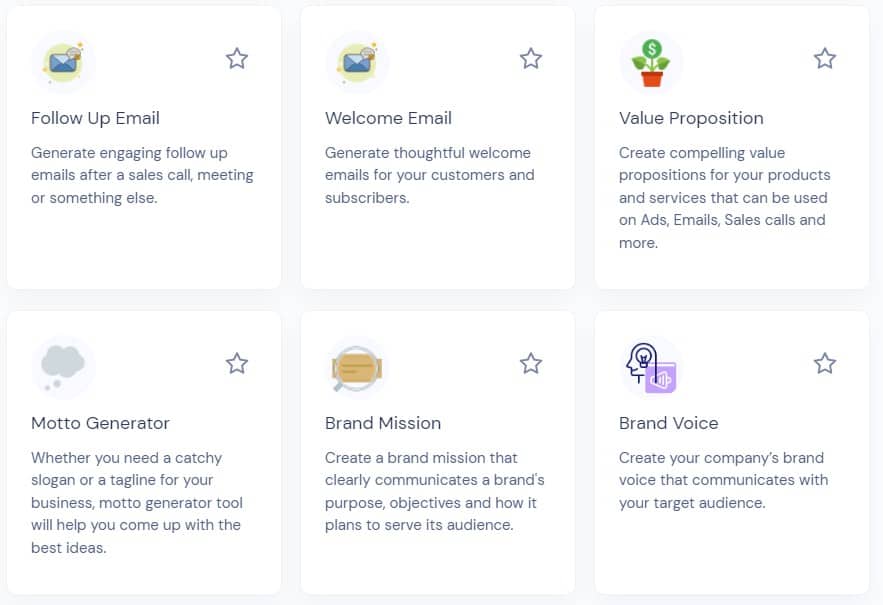Click the Brand Mission magnifier icon

point(357,367)
